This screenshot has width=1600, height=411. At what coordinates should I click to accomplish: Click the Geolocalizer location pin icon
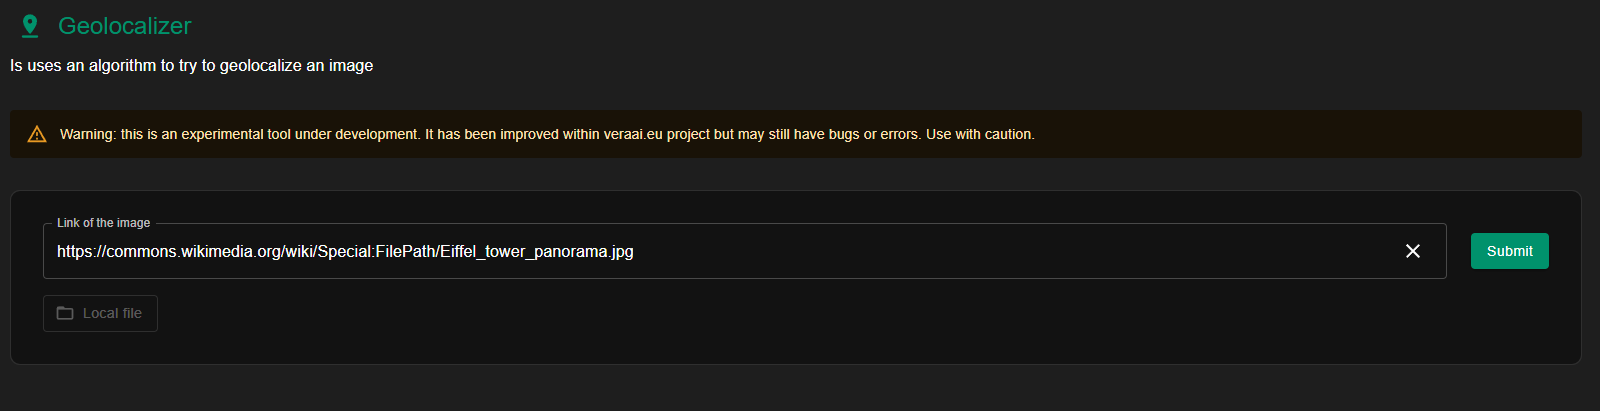tap(30, 26)
